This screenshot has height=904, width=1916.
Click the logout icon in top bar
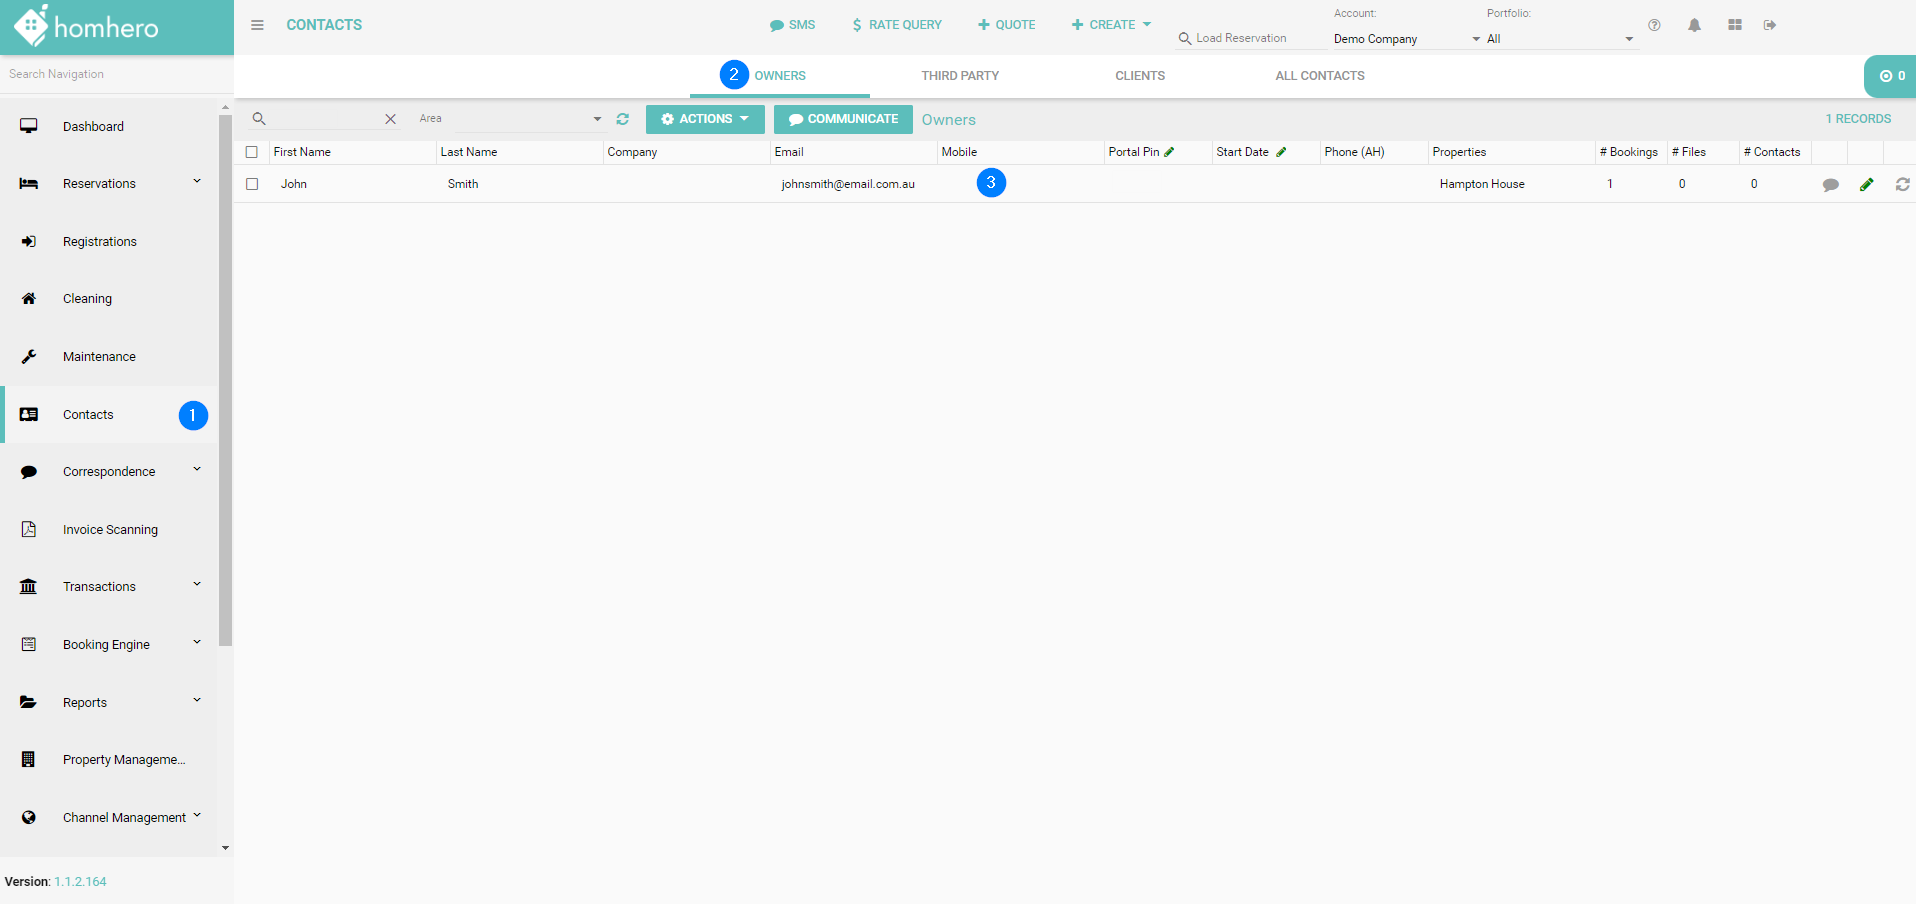[x=1770, y=25]
